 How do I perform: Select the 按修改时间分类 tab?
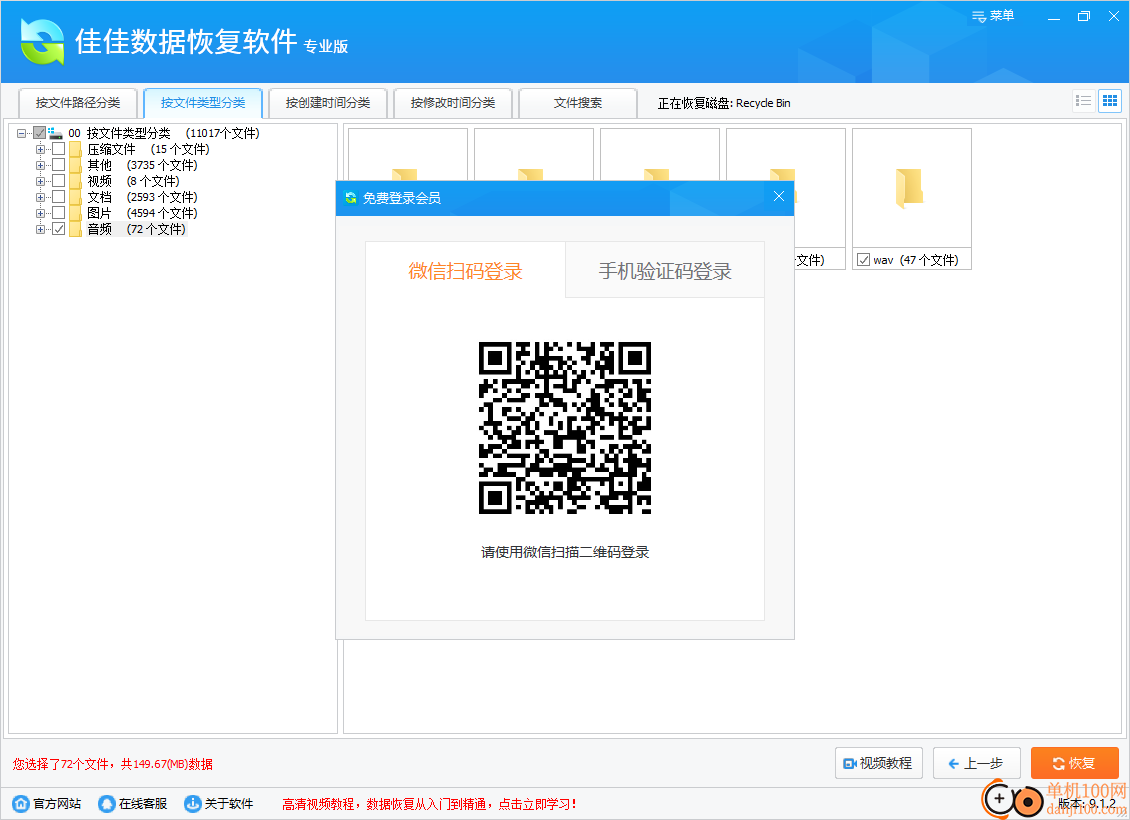pos(453,103)
